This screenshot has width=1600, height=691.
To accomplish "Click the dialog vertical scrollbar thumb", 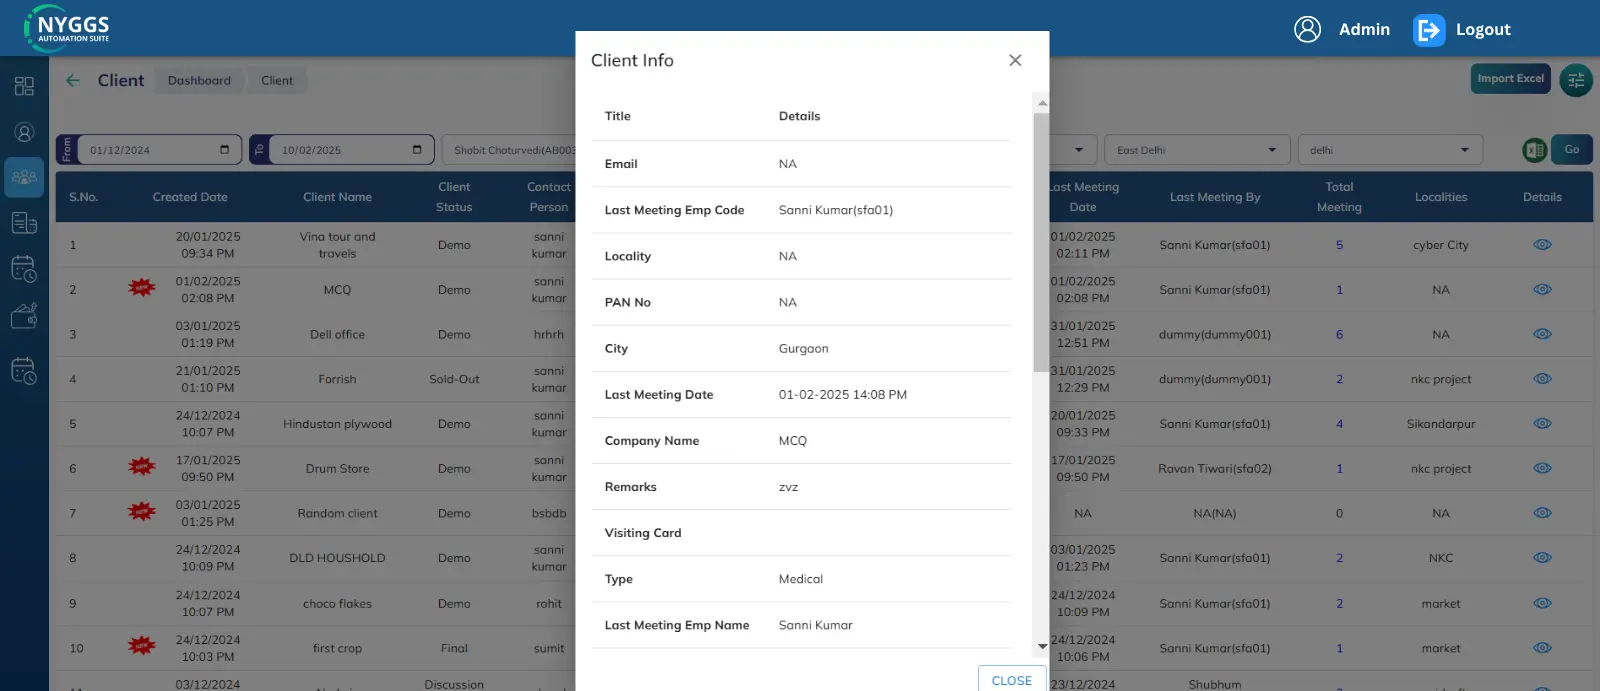I will 1042,242.
